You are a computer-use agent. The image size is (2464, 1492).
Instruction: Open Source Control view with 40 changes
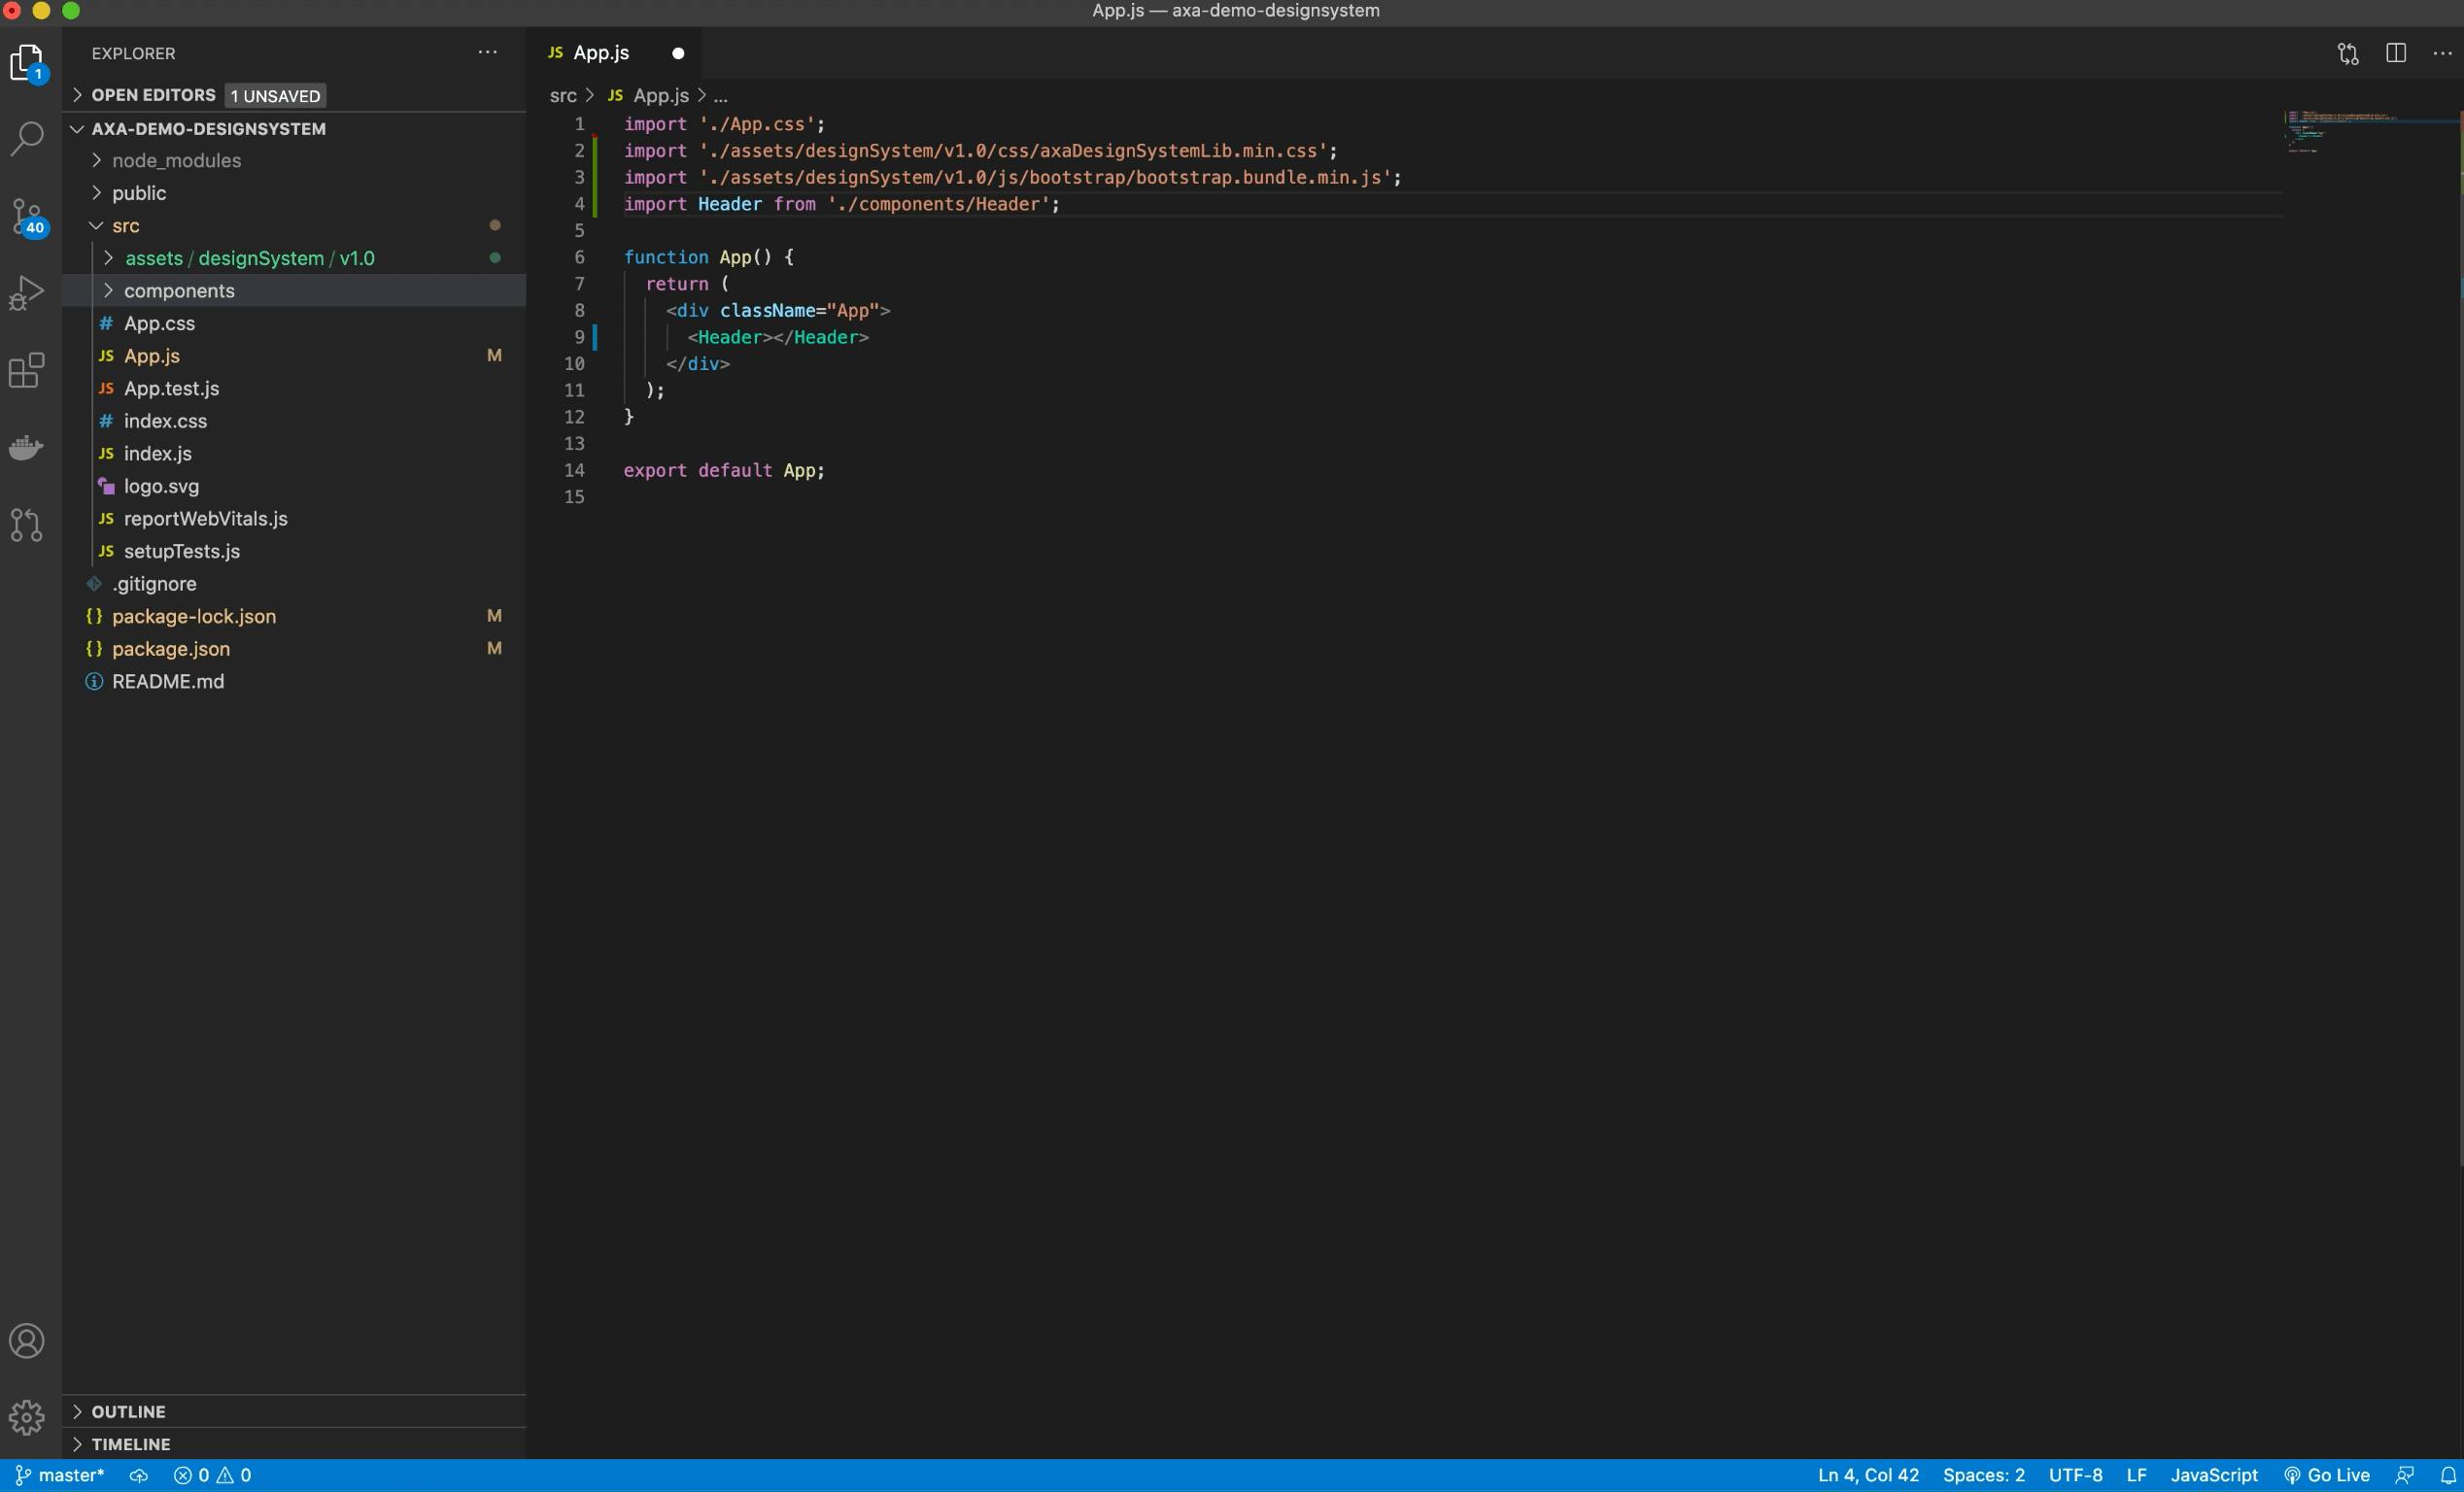coord(27,215)
